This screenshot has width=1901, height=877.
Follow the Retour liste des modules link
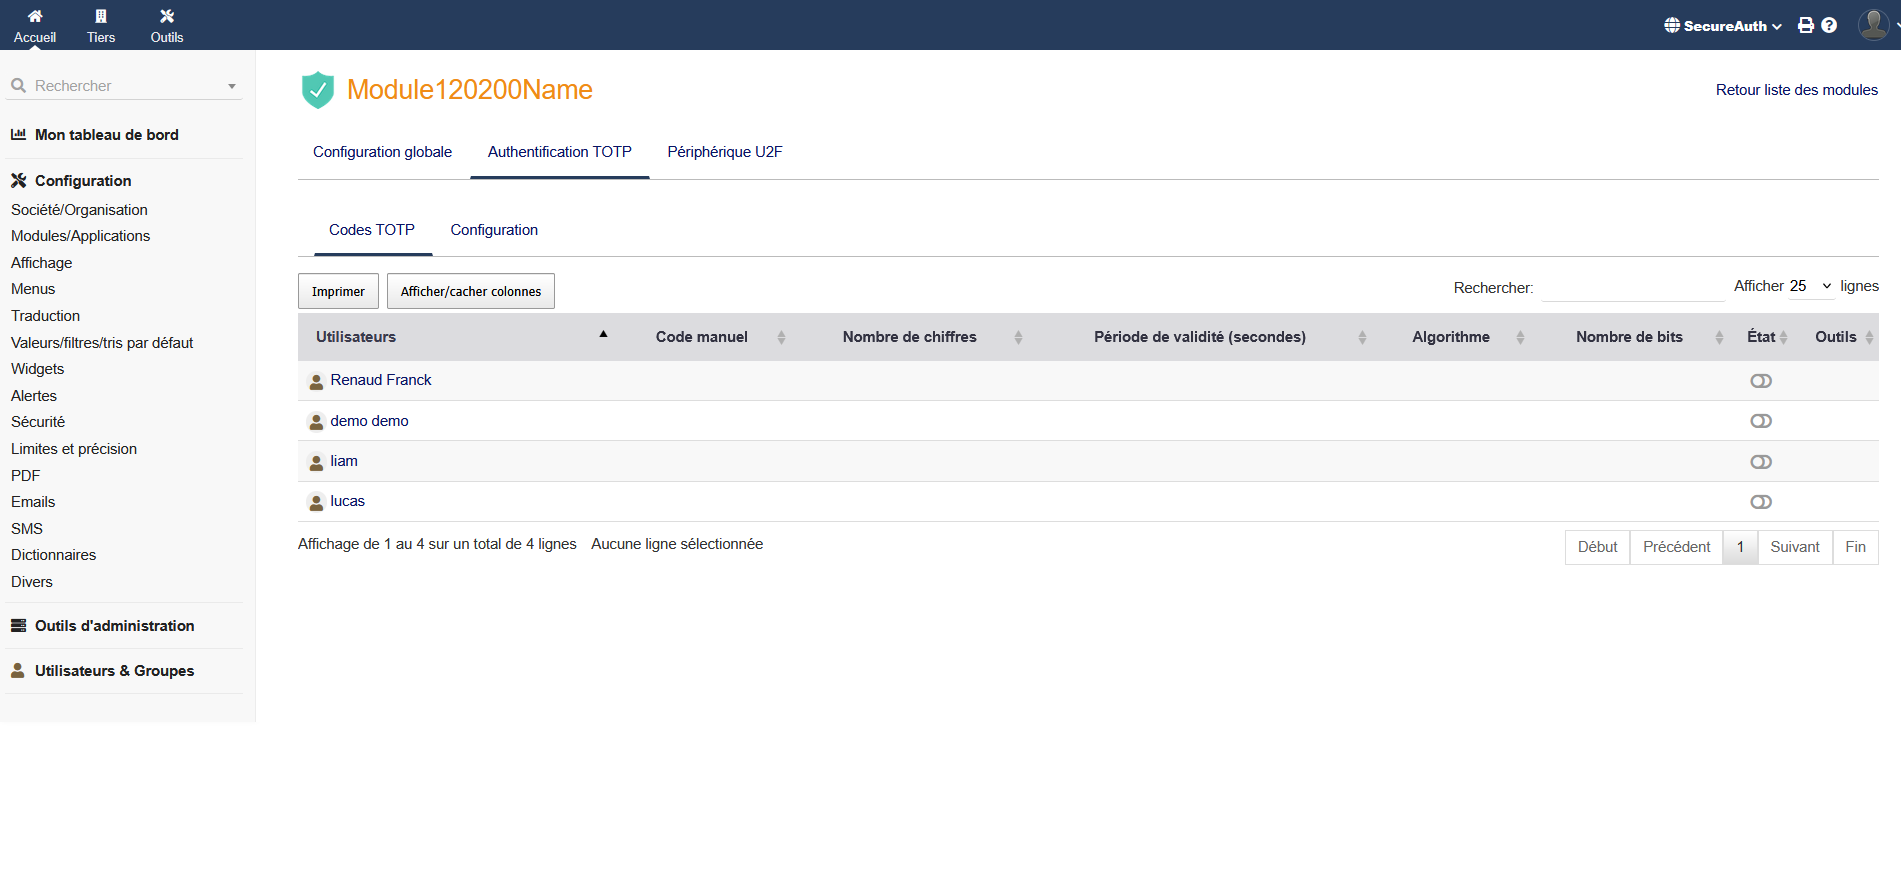point(1796,90)
